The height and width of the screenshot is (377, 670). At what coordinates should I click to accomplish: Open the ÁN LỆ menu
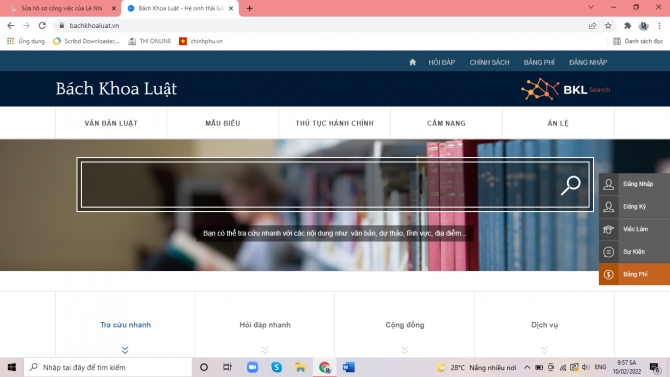click(x=558, y=123)
